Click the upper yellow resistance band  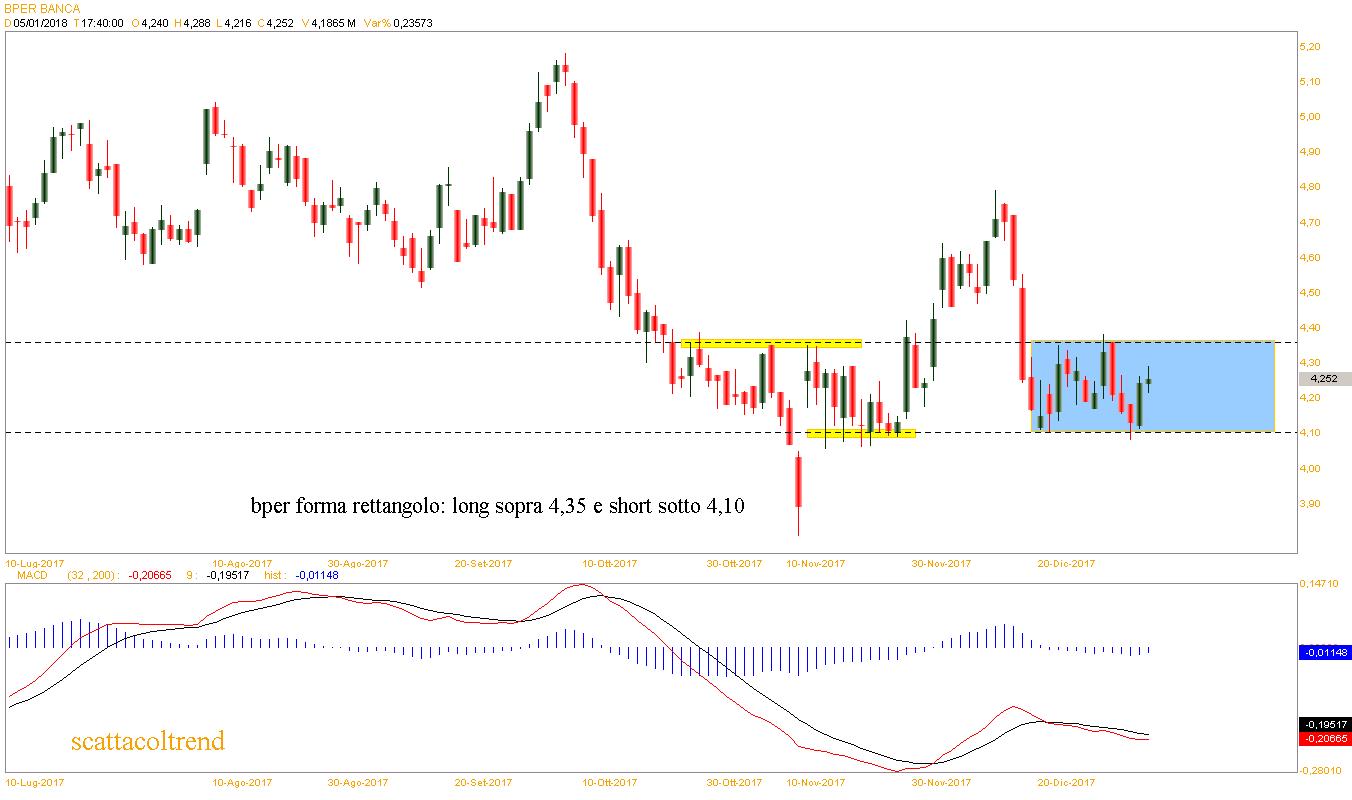770,343
